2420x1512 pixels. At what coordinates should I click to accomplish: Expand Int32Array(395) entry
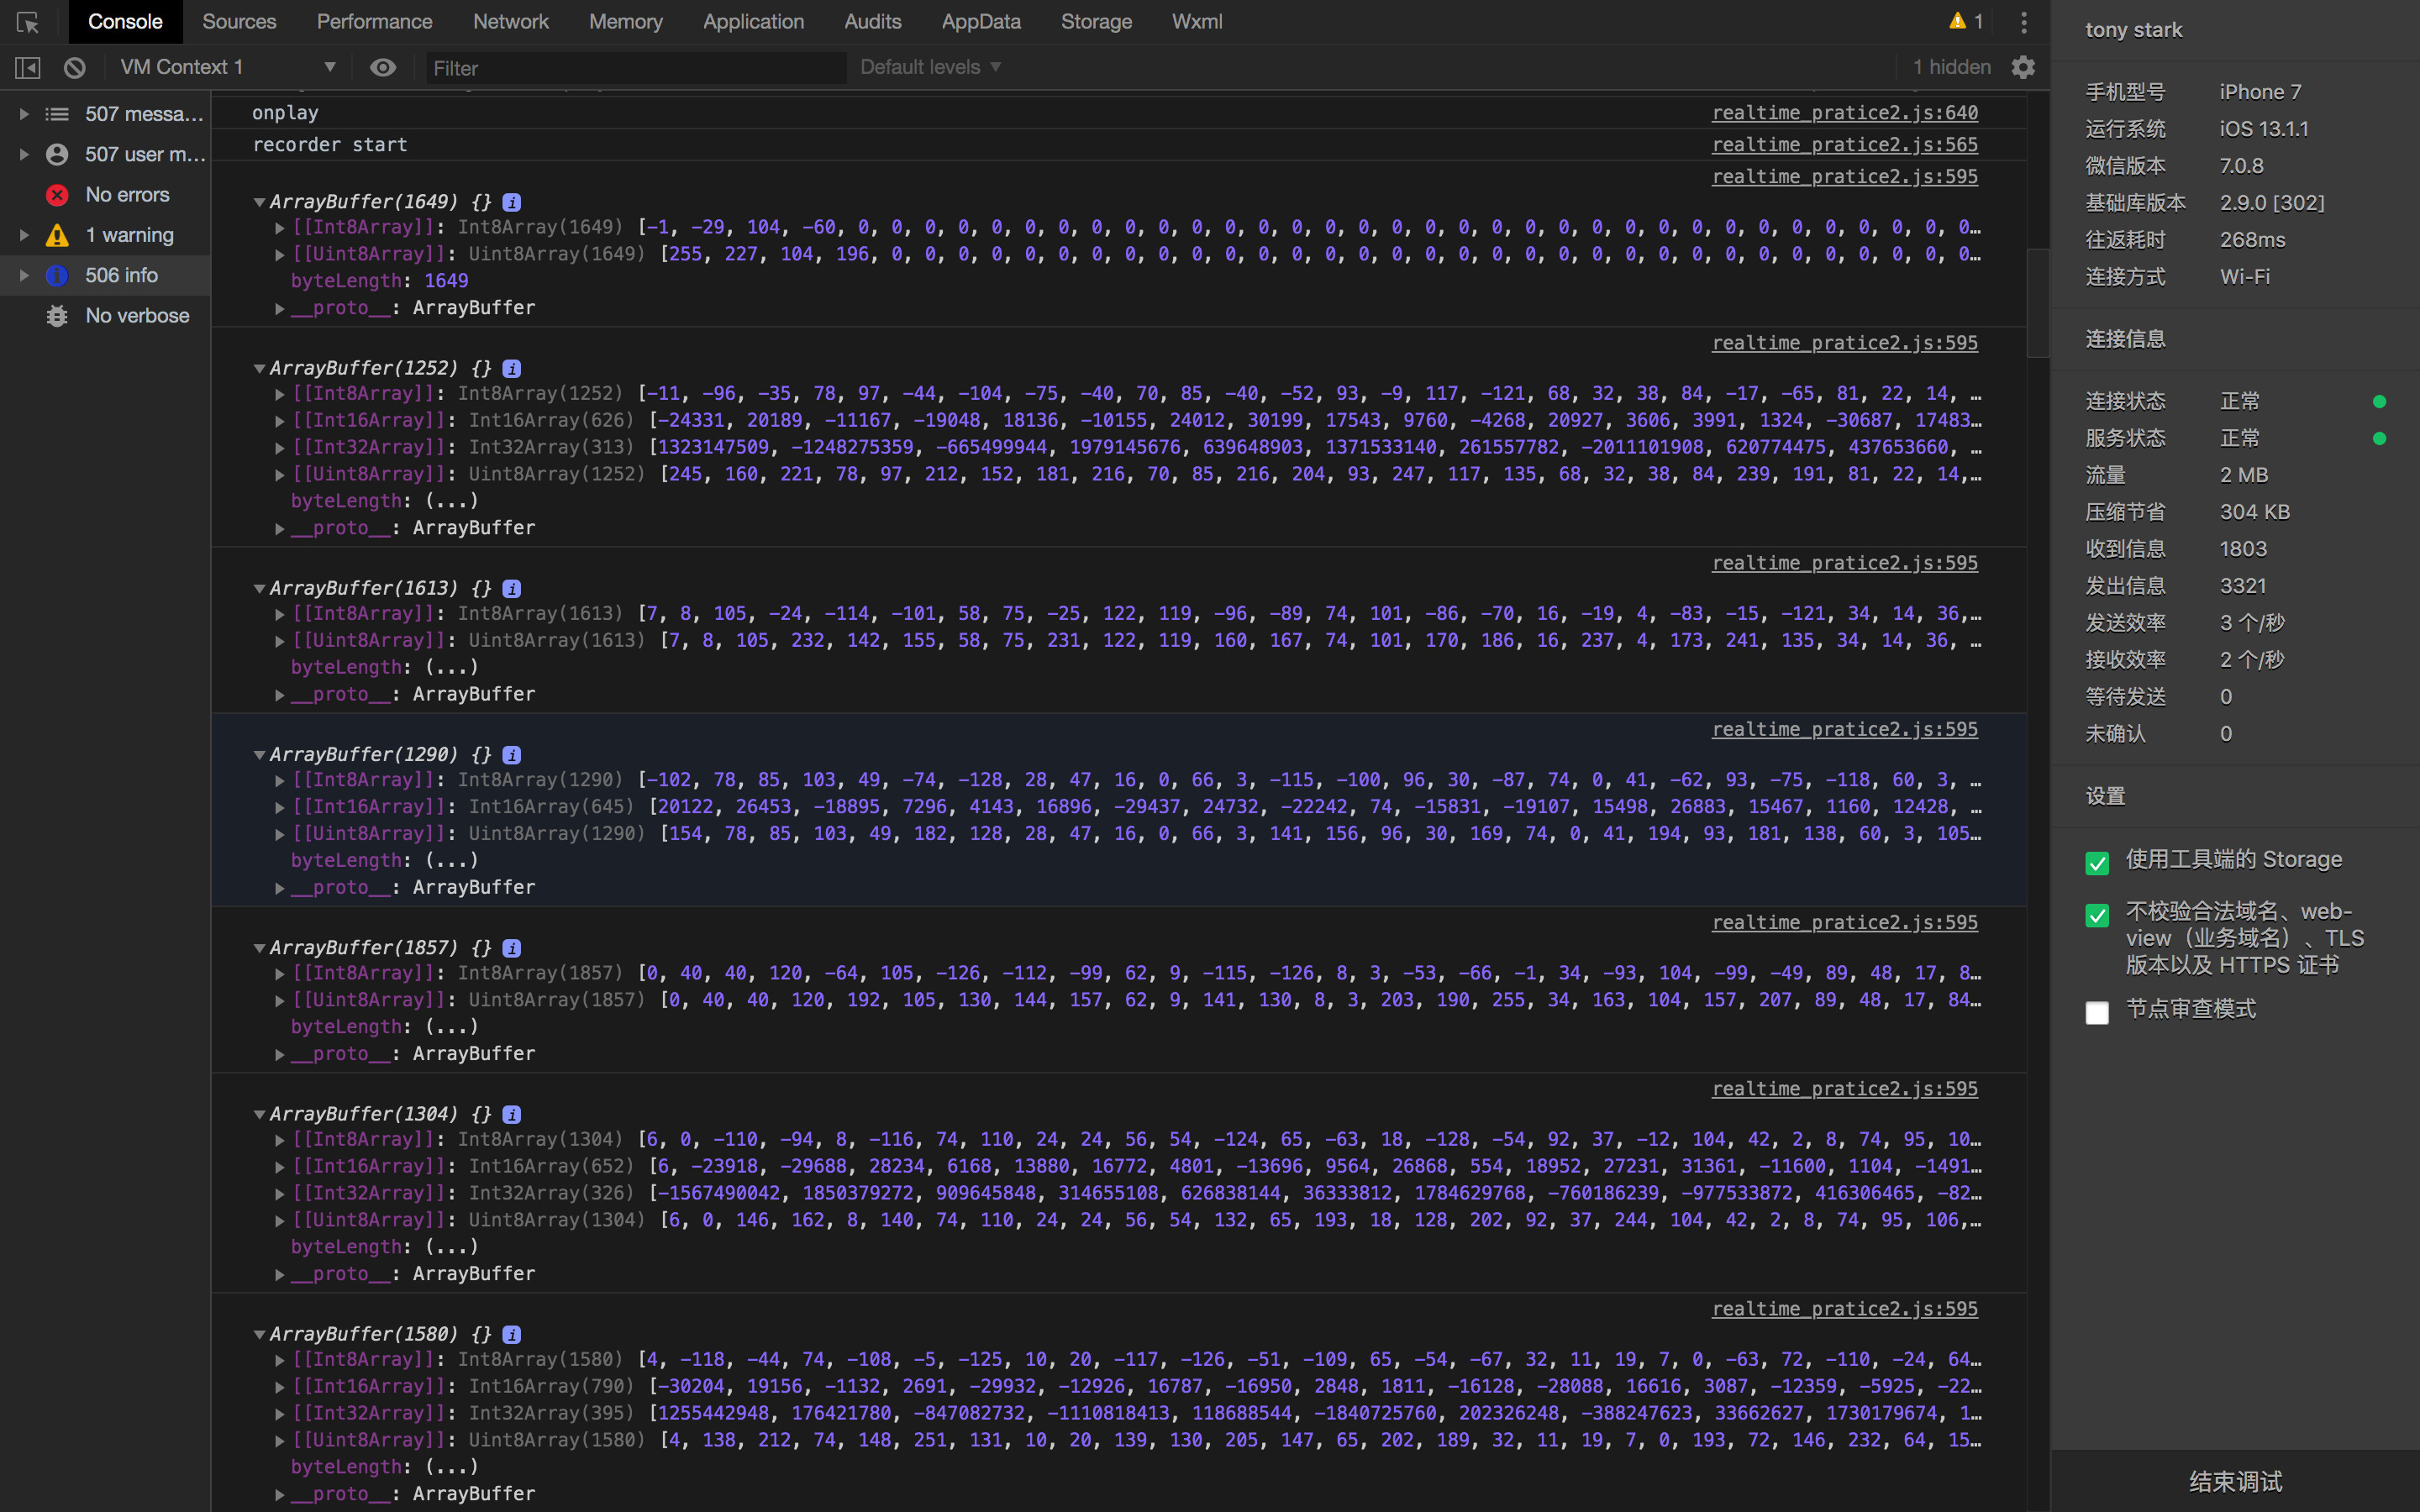(280, 1413)
